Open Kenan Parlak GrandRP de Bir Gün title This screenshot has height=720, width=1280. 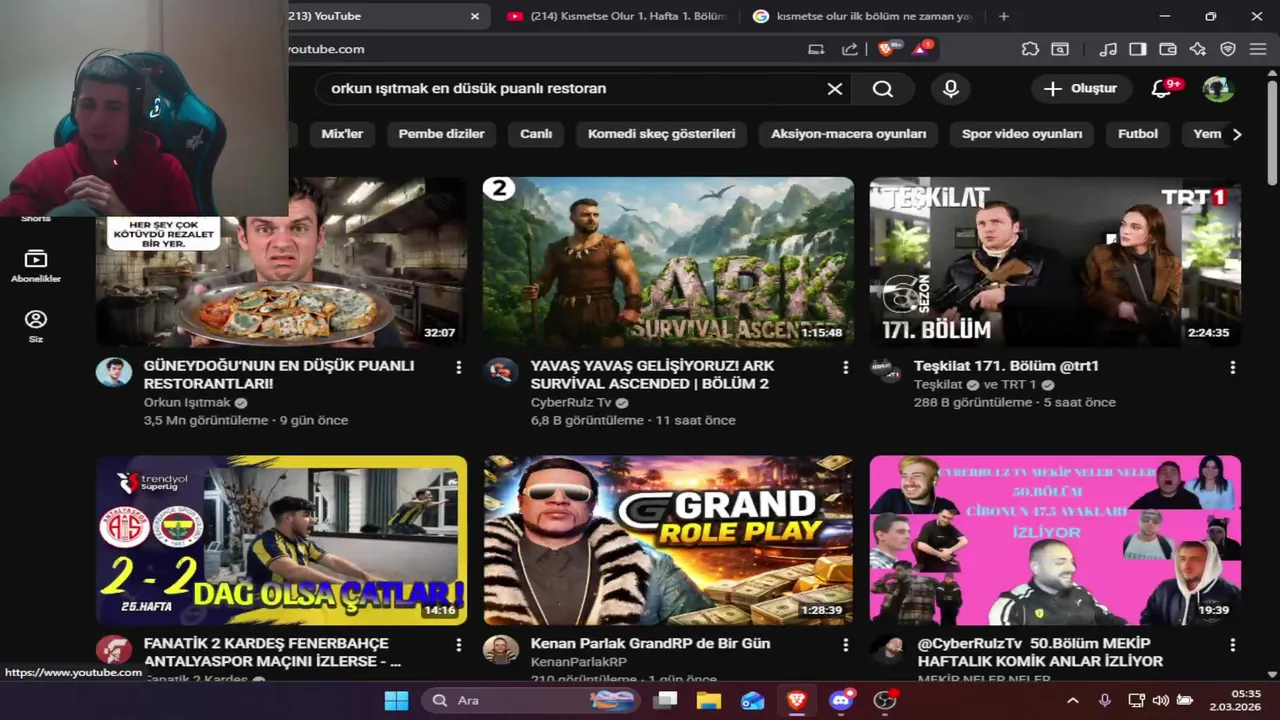(x=650, y=643)
